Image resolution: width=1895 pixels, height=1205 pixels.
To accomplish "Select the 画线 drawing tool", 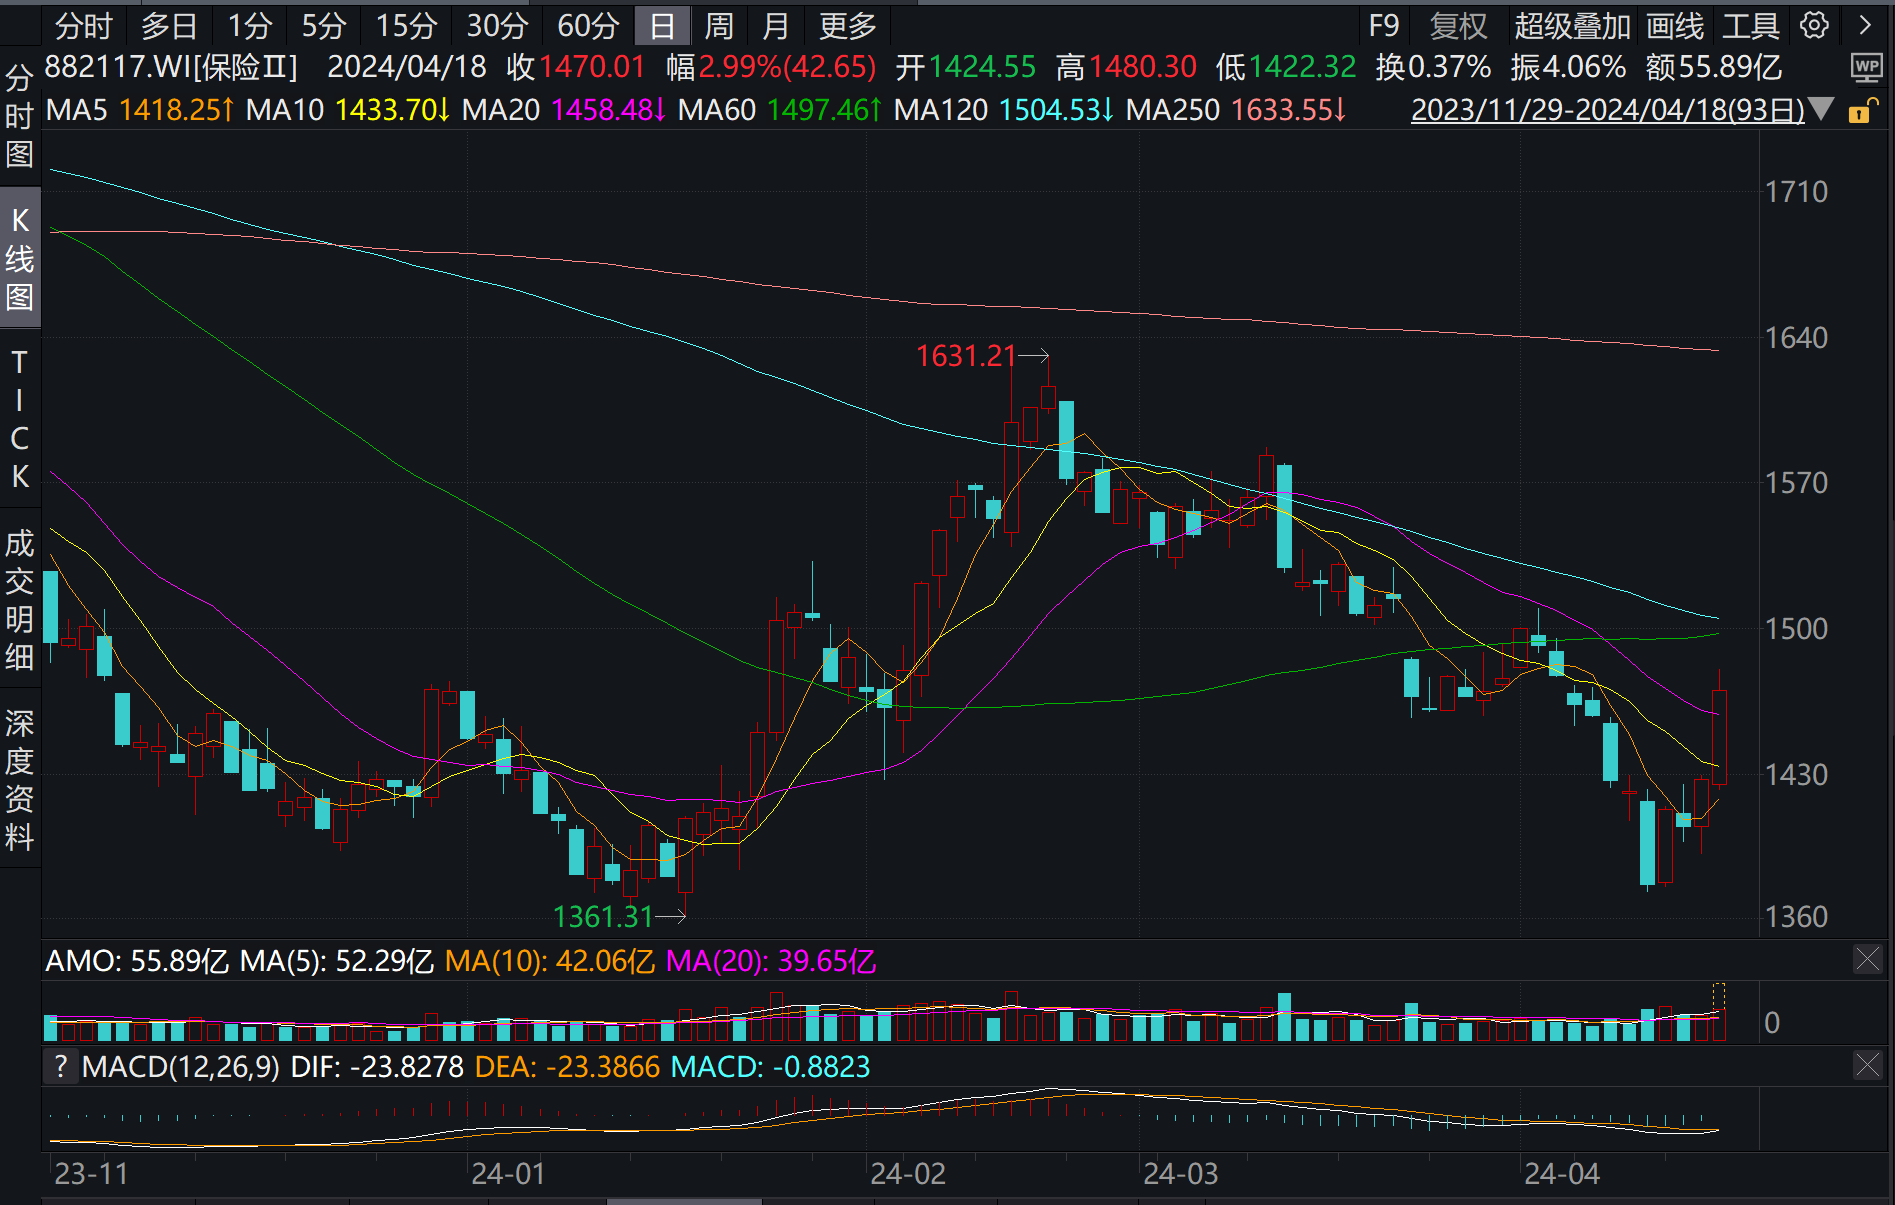I will tap(1675, 26).
